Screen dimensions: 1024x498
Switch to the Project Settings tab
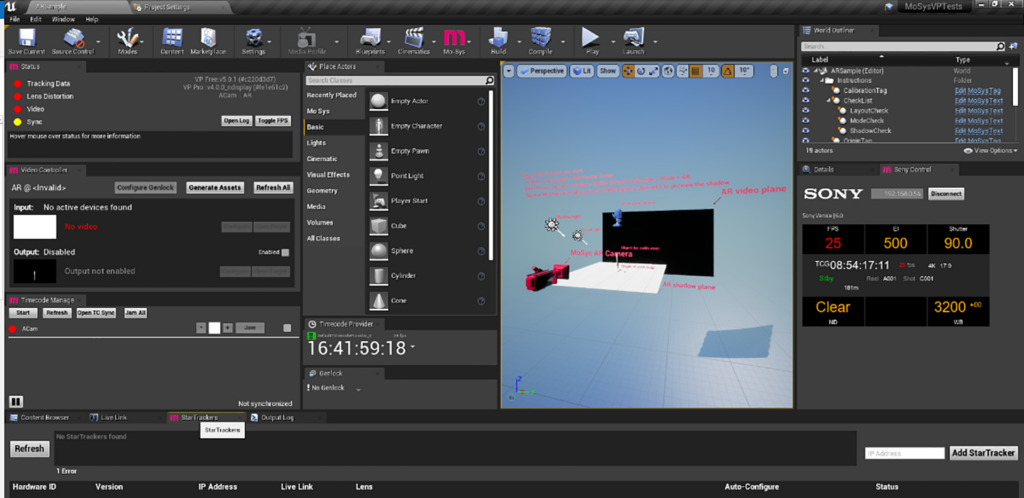pyautogui.click(x=181, y=7)
